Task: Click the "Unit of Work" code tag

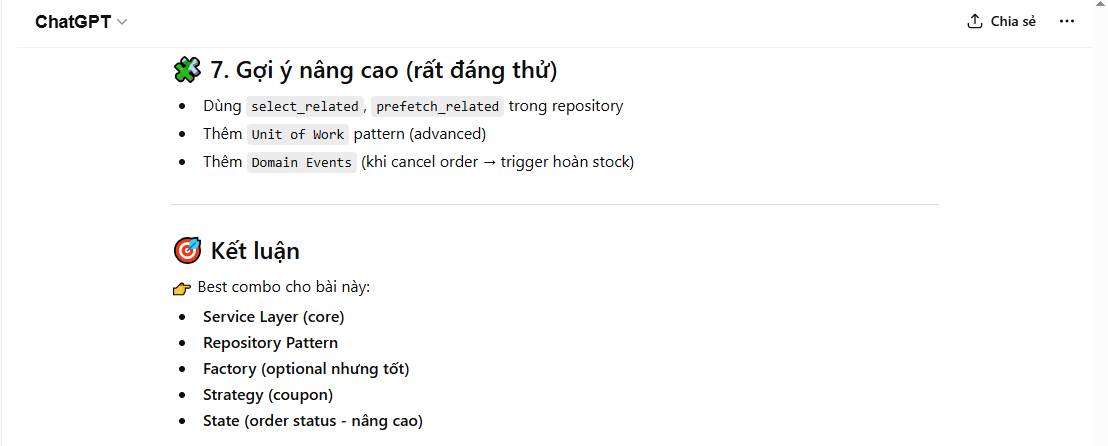Action: (x=298, y=134)
